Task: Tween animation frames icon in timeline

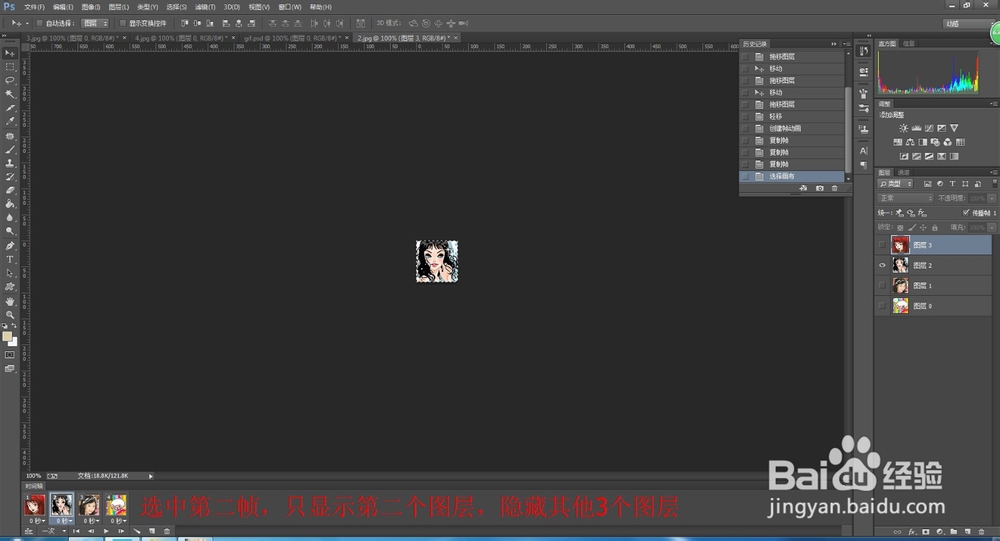Action: point(136,531)
